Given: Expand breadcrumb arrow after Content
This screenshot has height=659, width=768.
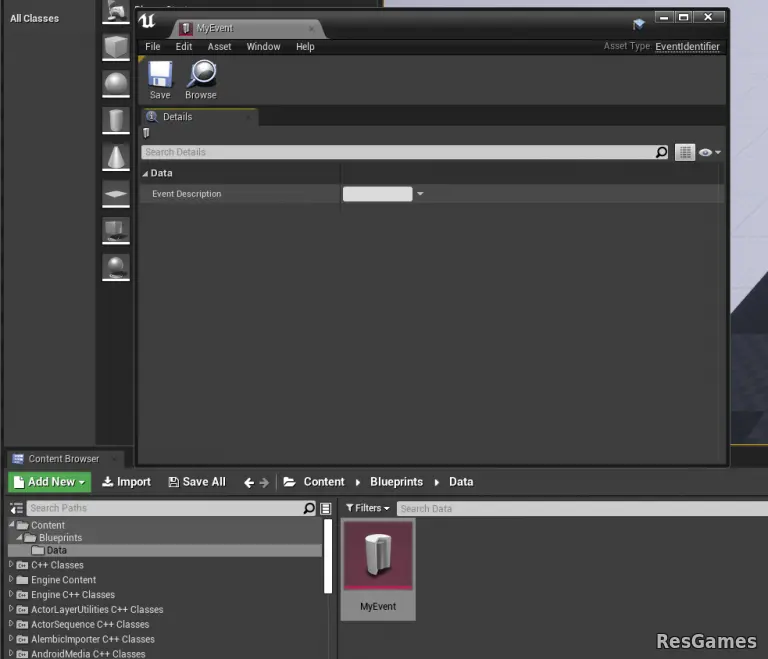Looking at the screenshot, I should point(358,483).
